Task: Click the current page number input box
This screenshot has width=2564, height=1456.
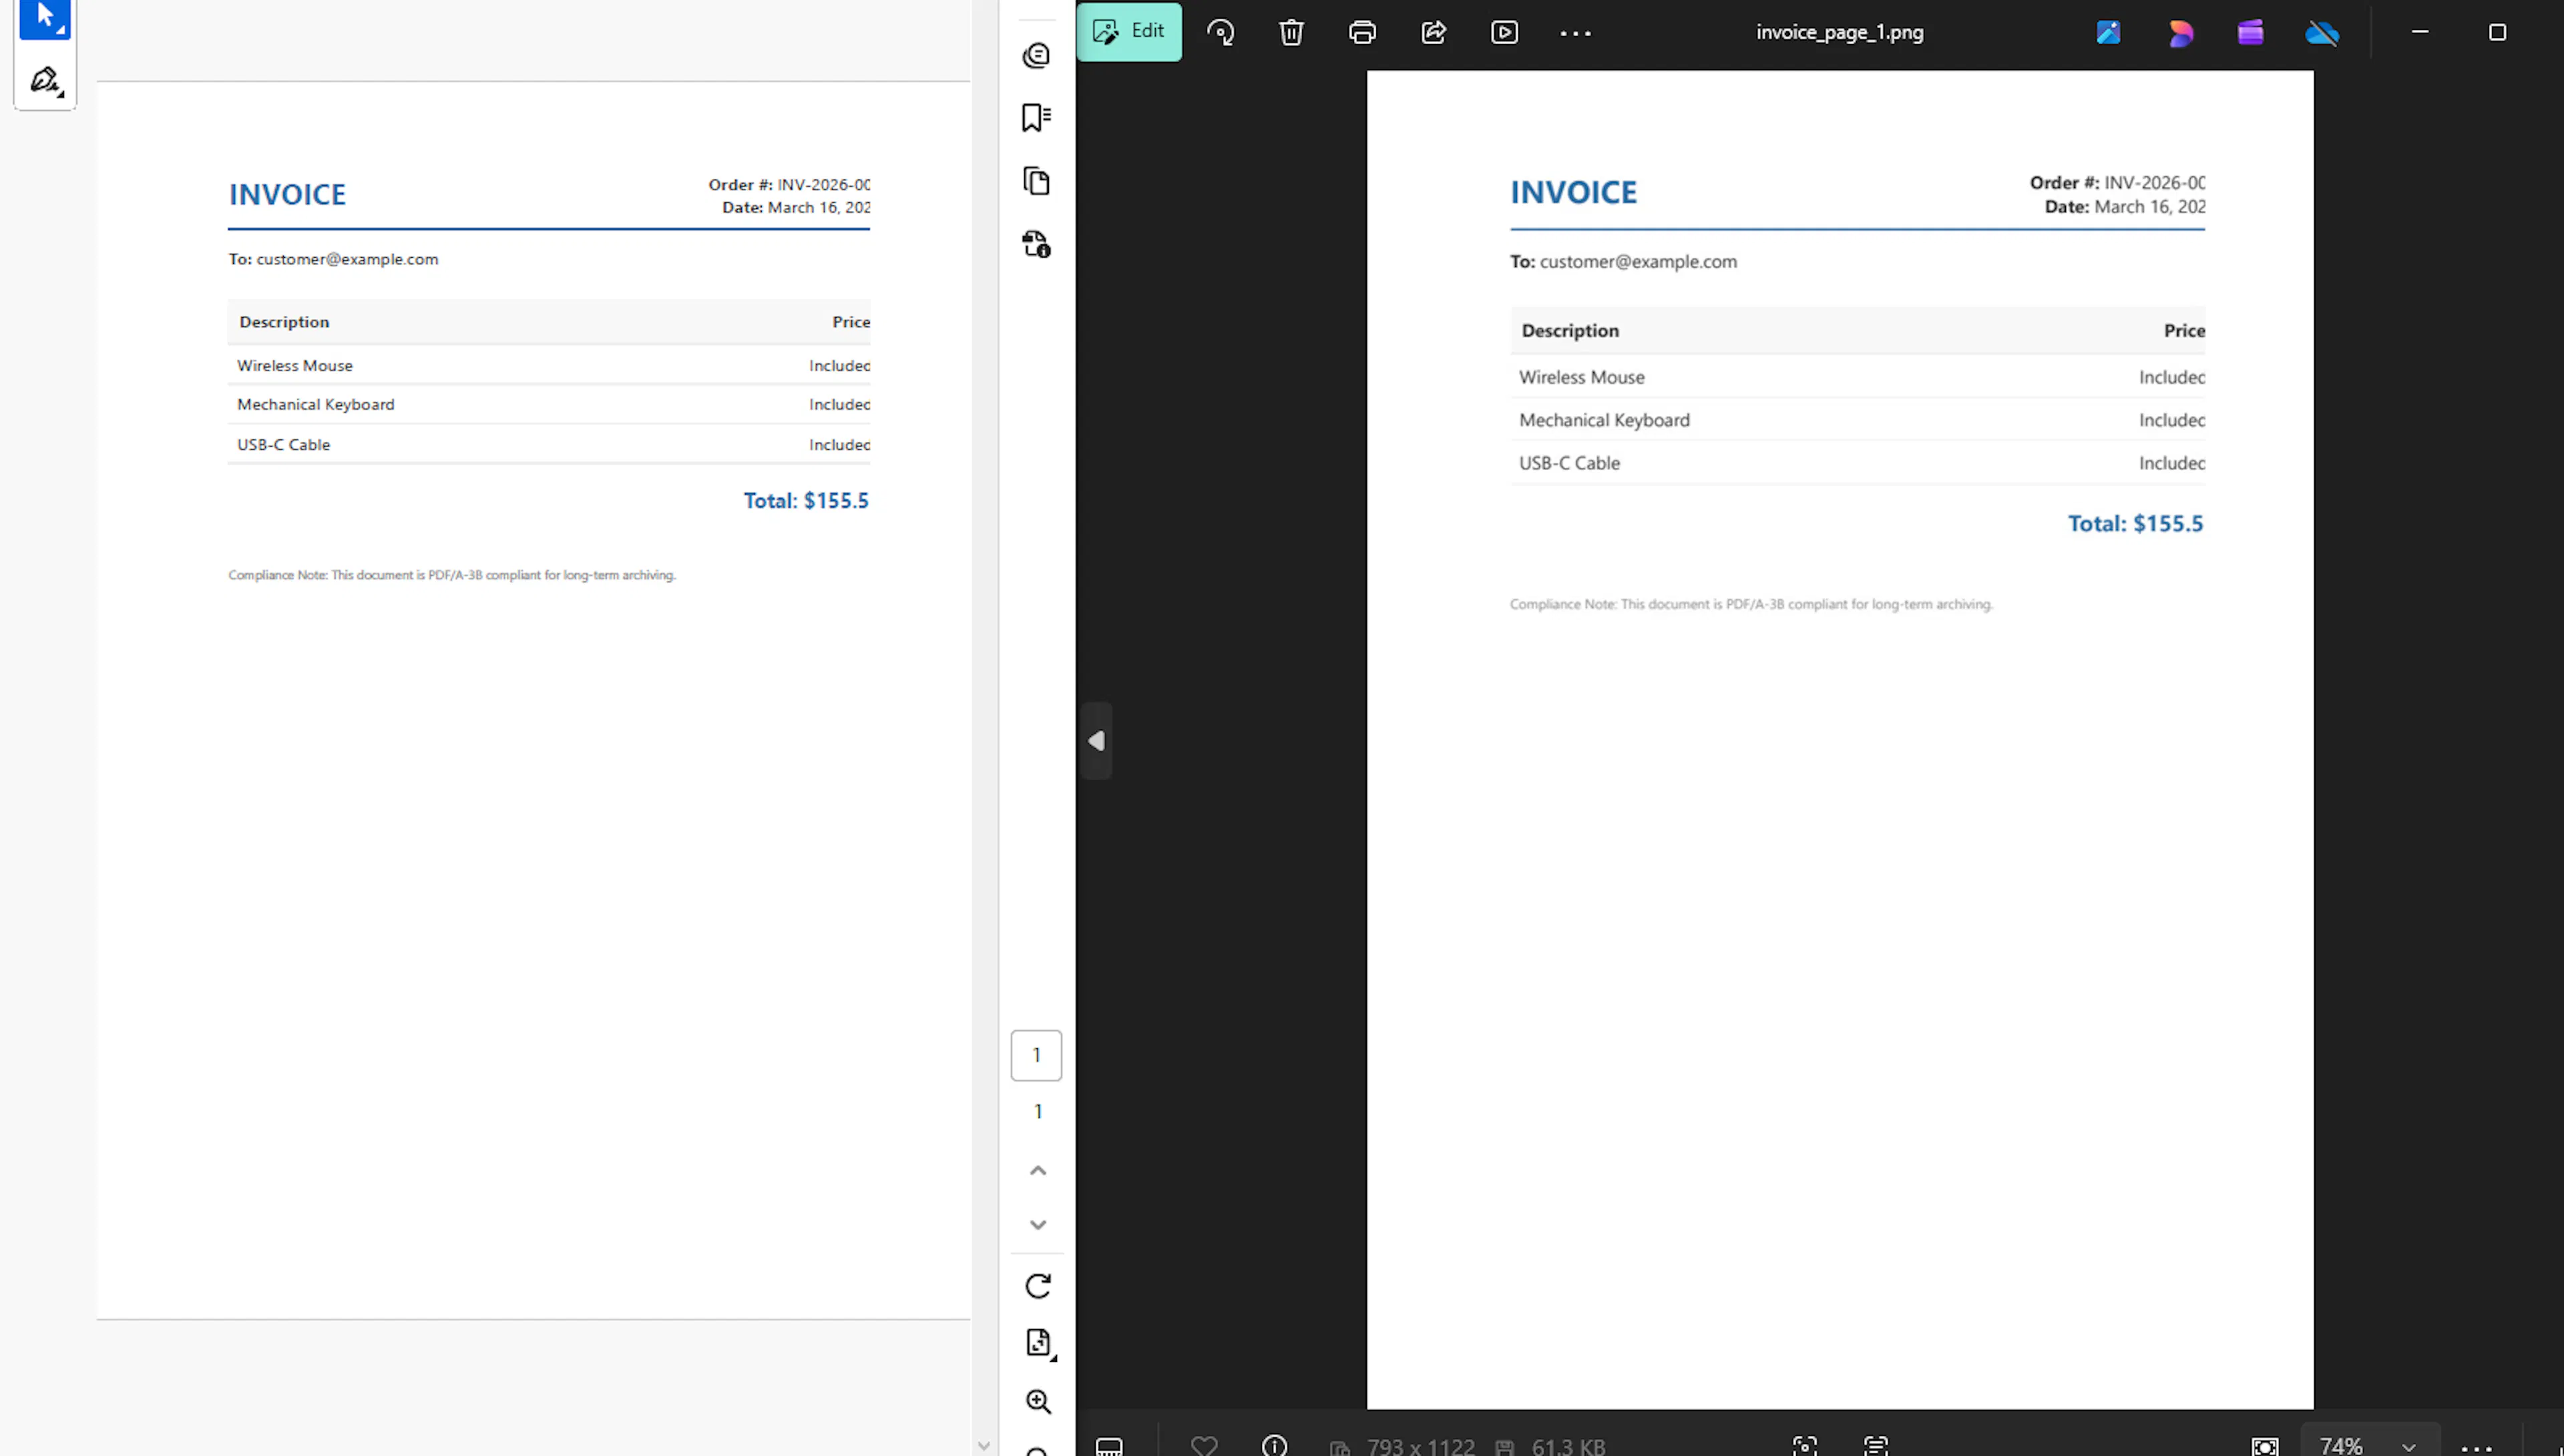Action: [1036, 1055]
